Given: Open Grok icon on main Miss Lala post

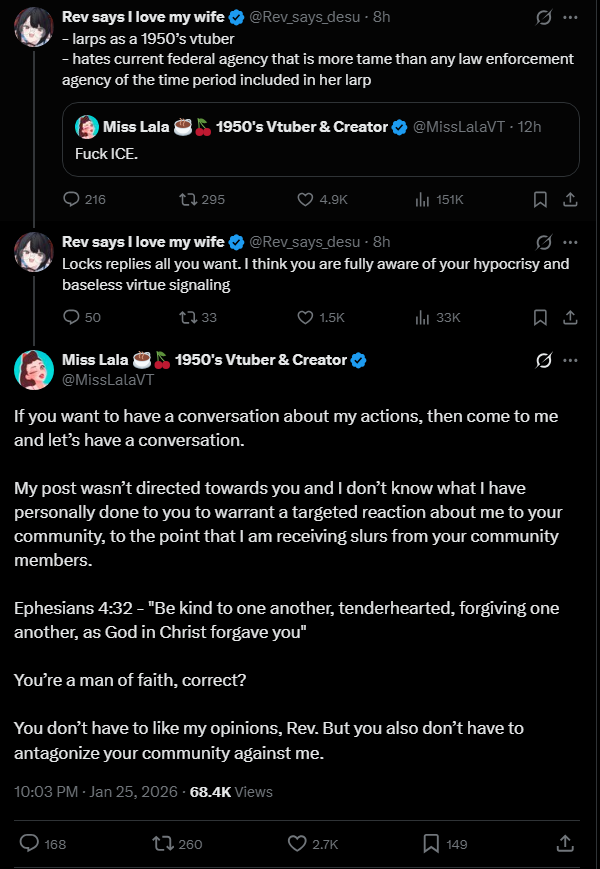Looking at the screenshot, I should pyautogui.click(x=545, y=360).
